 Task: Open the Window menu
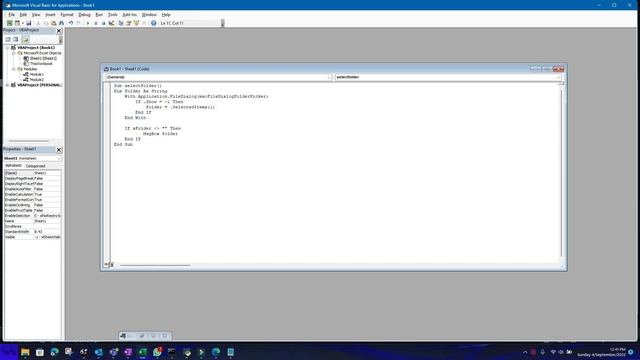pyautogui.click(x=149, y=15)
